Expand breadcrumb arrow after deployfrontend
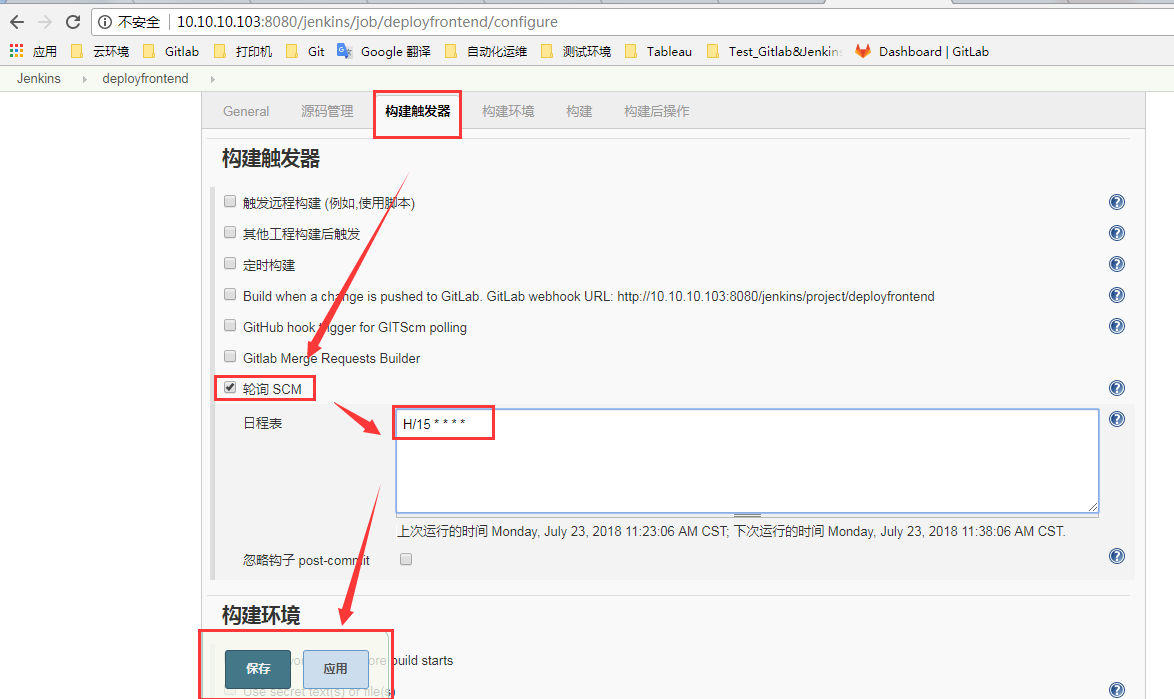This screenshot has width=1174, height=699. click(x=213, y=79)
